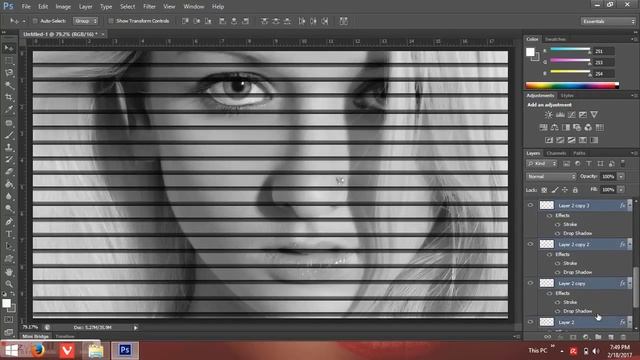The width and height of the screenshot is (640, 360).
Task: Click the Opacity value field
Action: 608,177
